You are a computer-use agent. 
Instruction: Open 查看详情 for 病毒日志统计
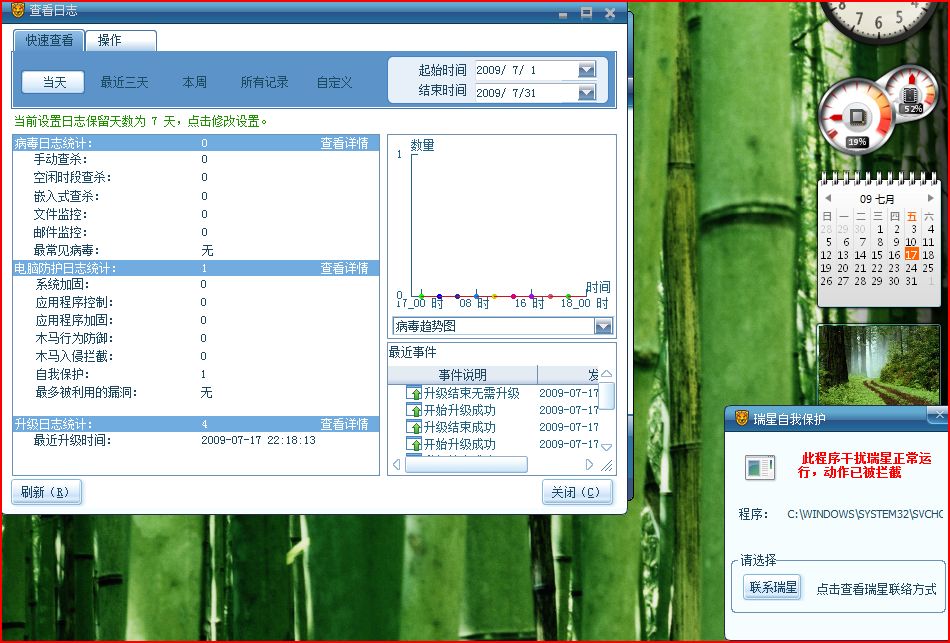tap(344, 143)
